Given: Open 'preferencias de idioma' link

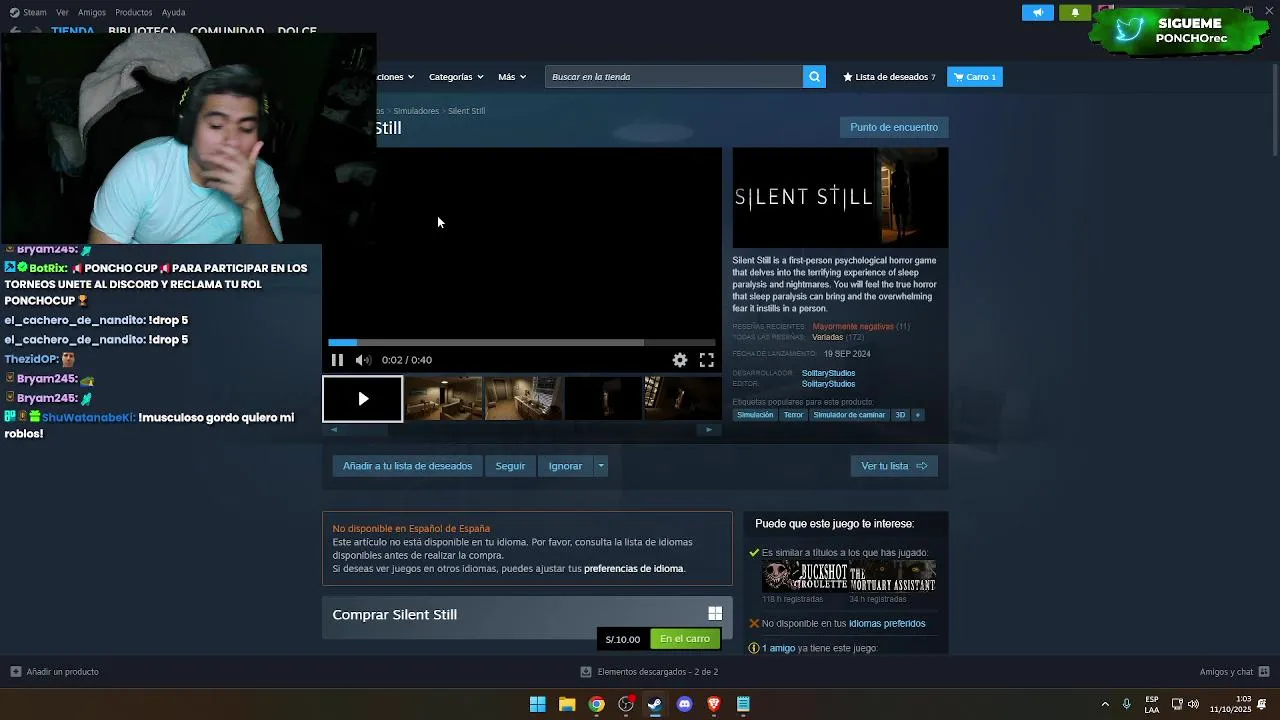Looking at the screenshot, I should pos(634,569).
